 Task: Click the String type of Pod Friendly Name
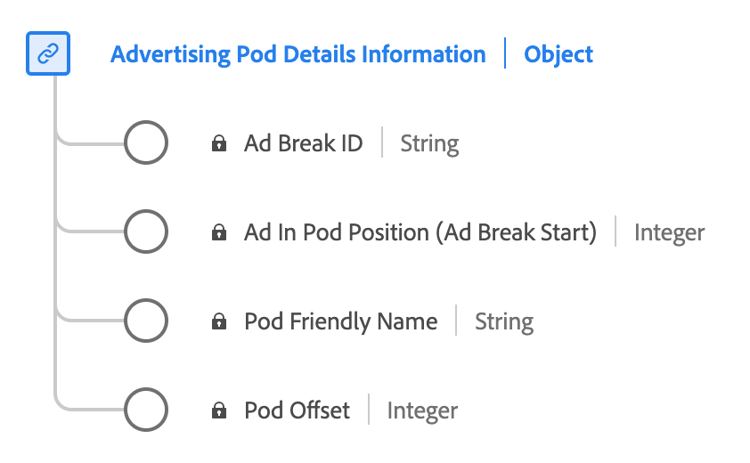click(503, 321)
